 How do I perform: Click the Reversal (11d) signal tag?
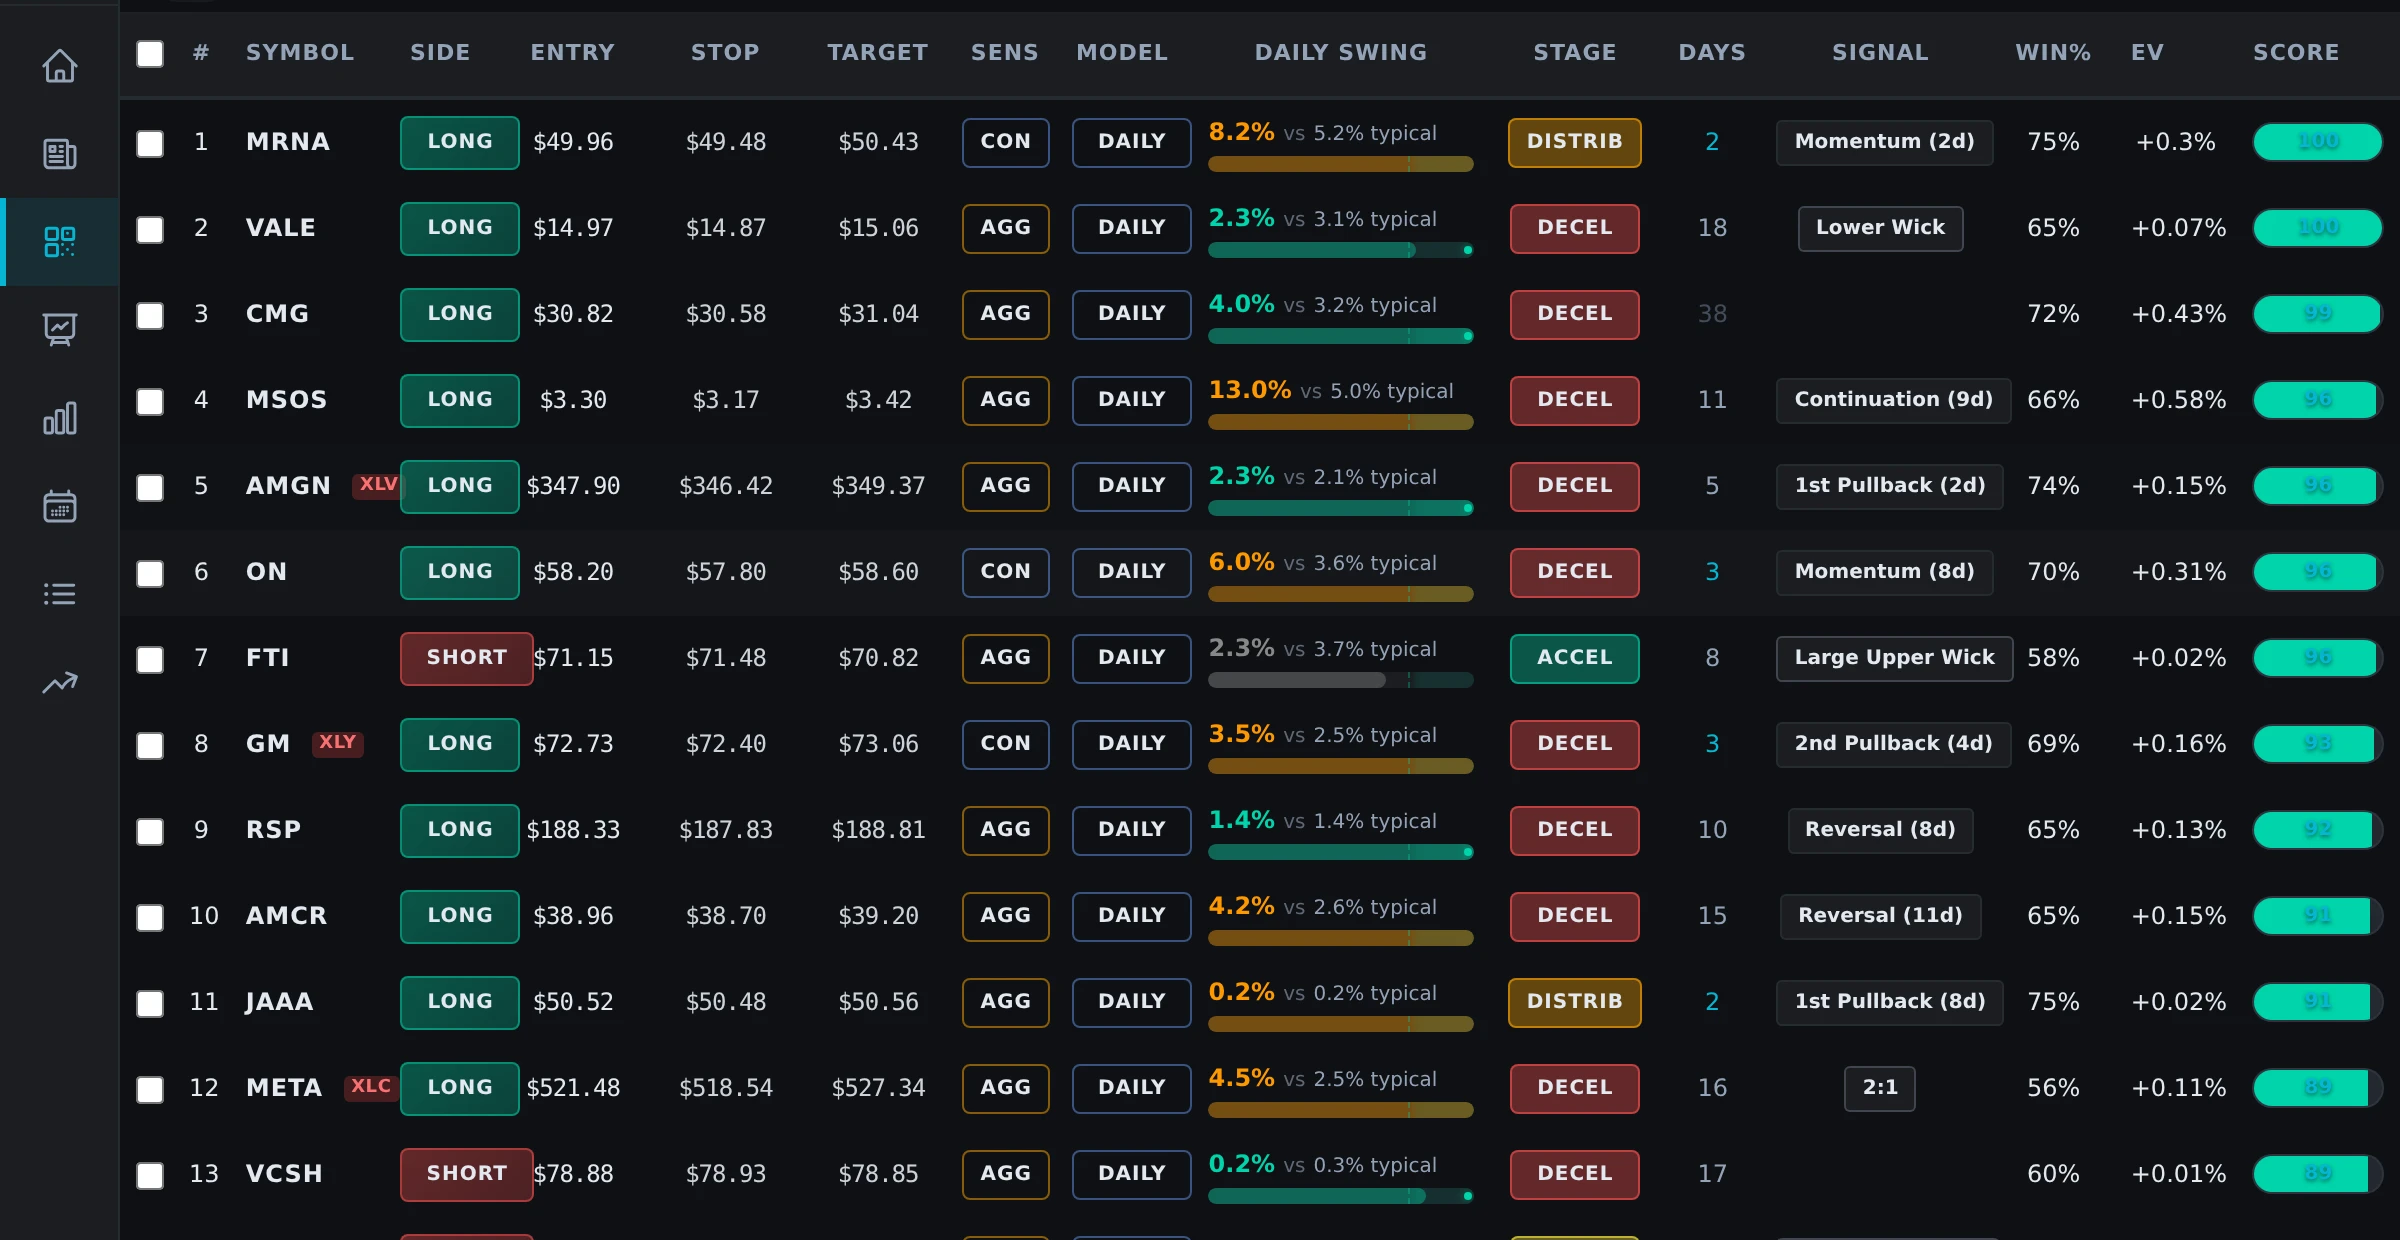(1881, 916)
